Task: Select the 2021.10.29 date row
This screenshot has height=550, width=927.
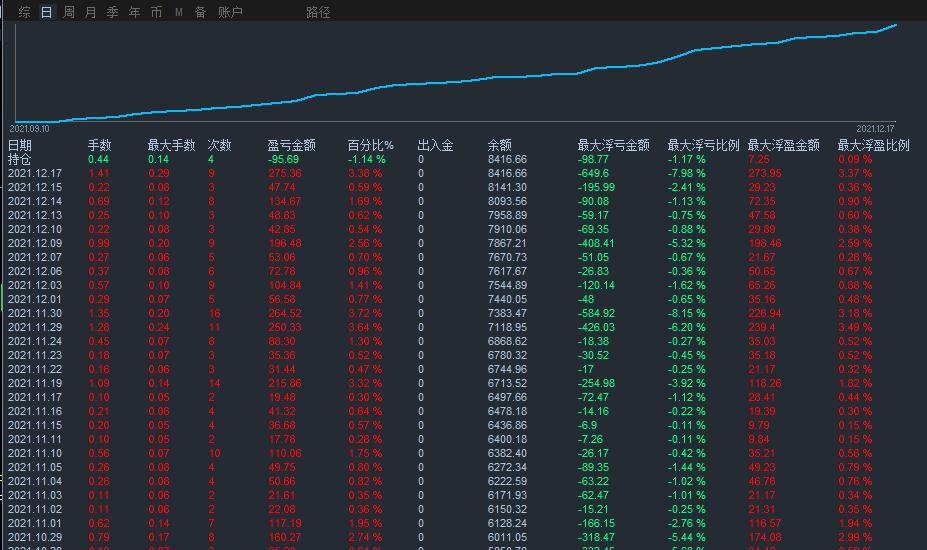Action: point(35,537)
